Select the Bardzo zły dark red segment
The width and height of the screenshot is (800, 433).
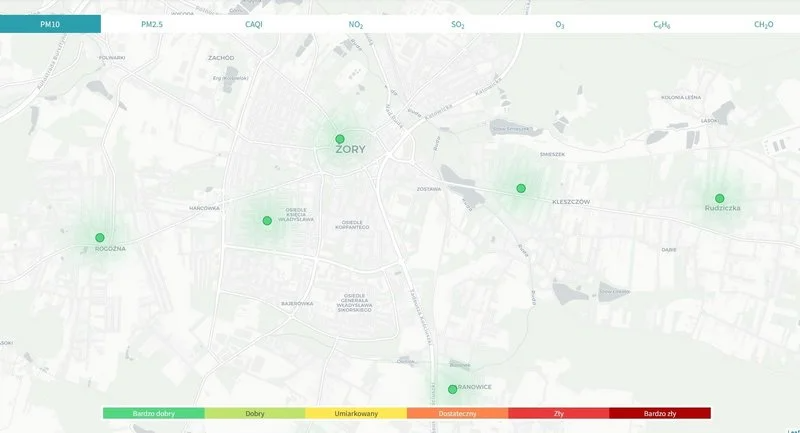point(660,413)
